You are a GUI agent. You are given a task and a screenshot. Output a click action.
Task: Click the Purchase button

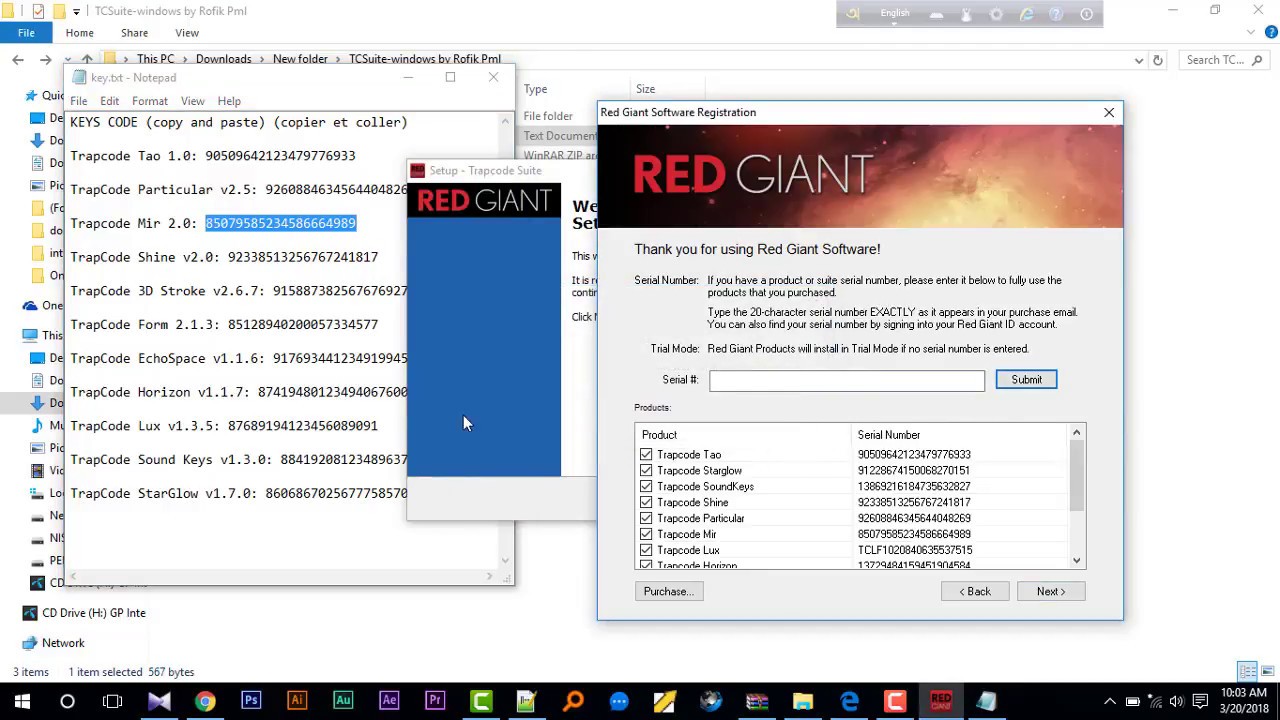pyautogui.click(x=669, y=592)
